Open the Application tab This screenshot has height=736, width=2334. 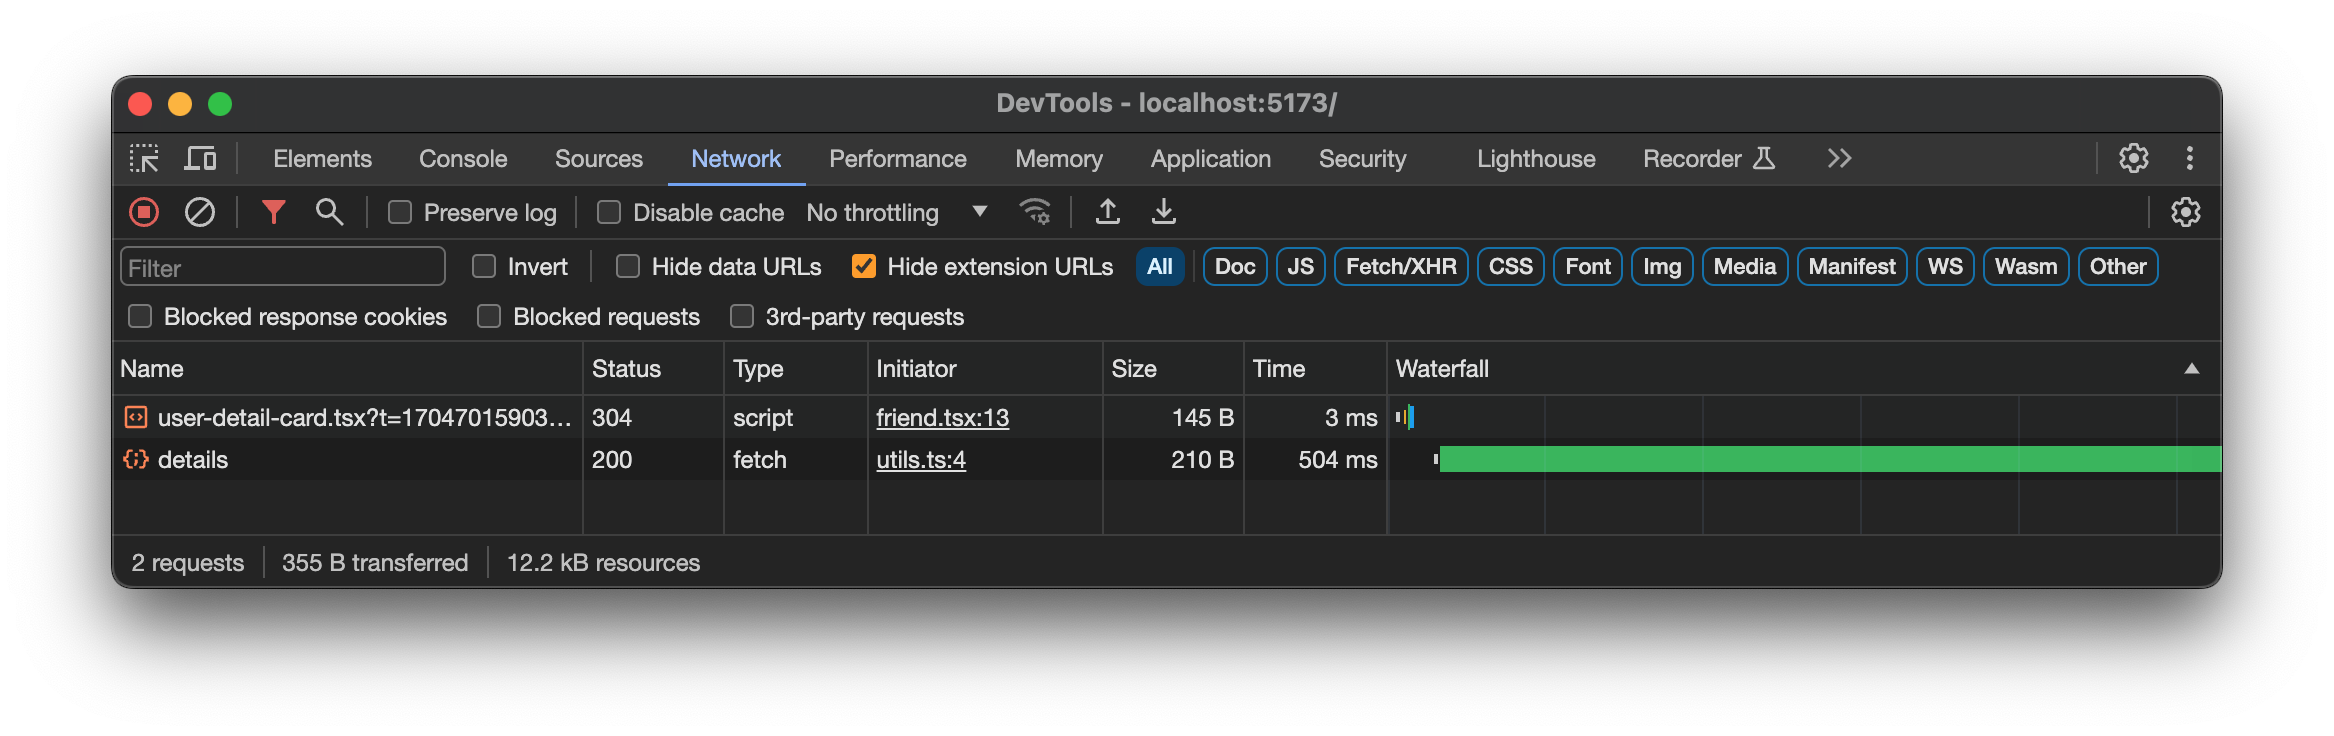pos(1211,159)
